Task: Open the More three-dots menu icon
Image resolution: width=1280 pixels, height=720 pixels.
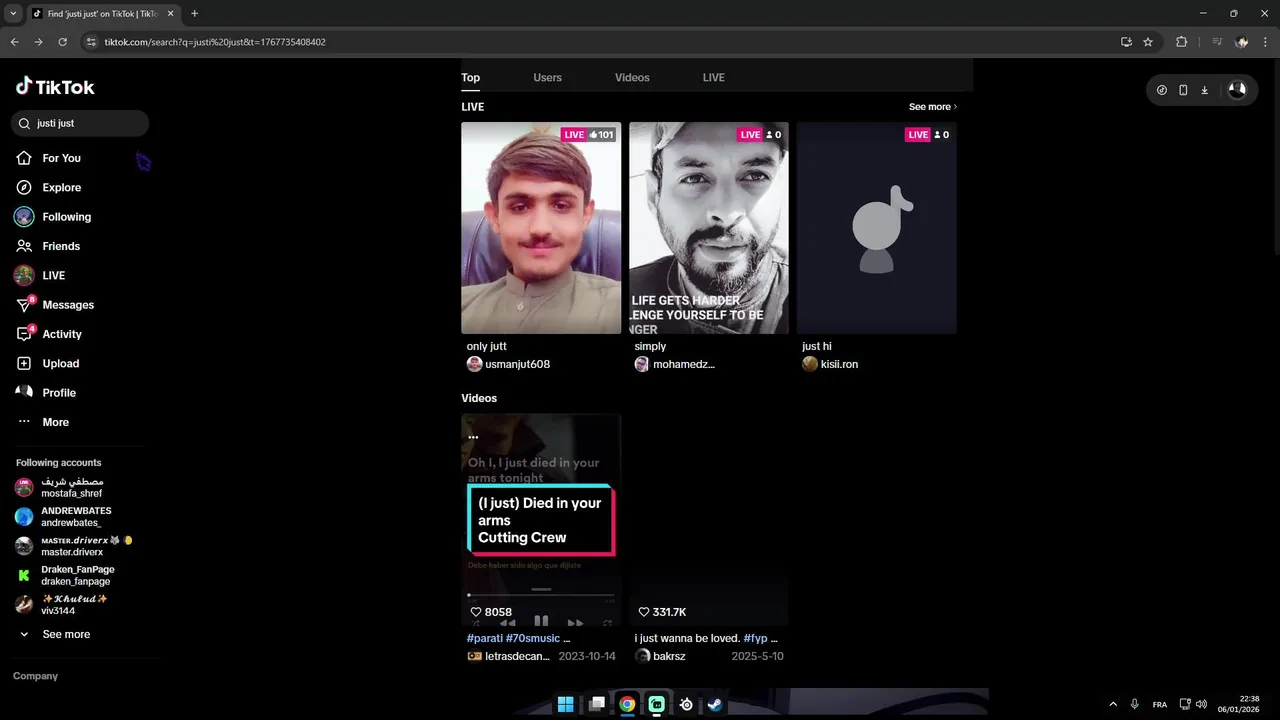Action: pos(24,422)
